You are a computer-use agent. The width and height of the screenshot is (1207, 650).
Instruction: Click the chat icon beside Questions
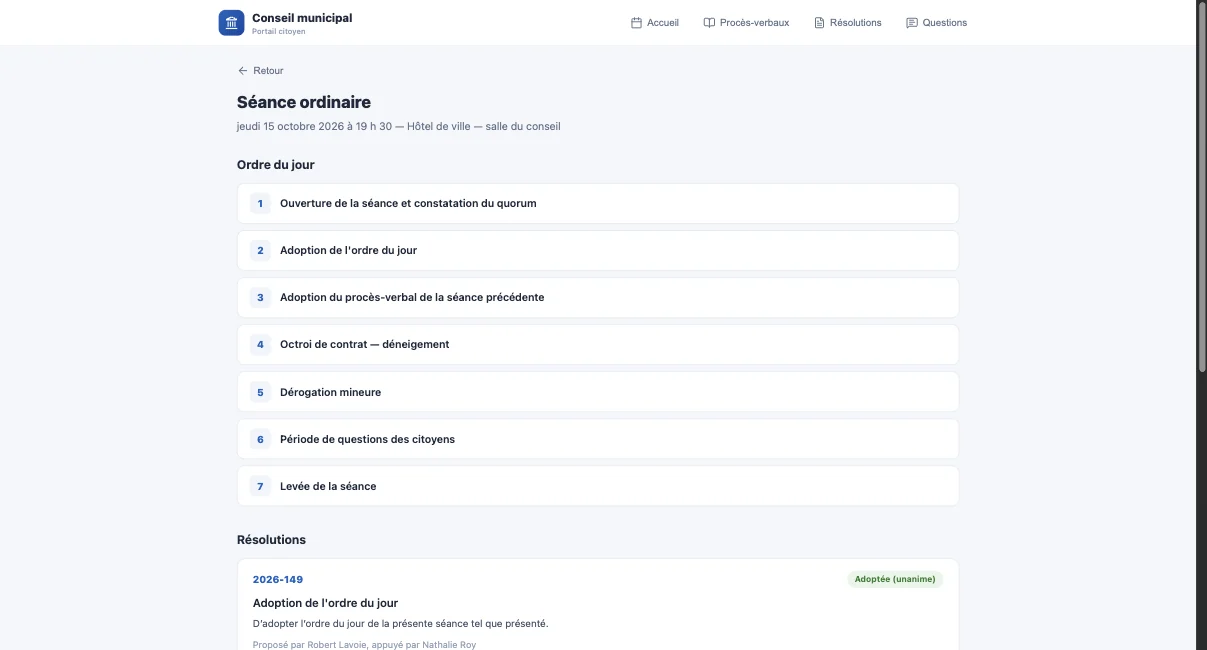[912, 23]
